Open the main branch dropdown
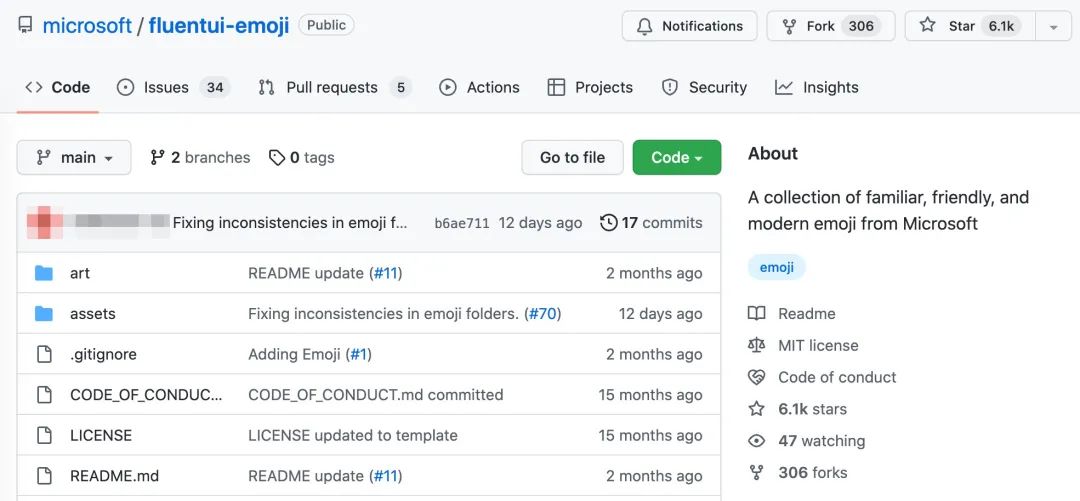1080x501 pixels. (74, 157)
